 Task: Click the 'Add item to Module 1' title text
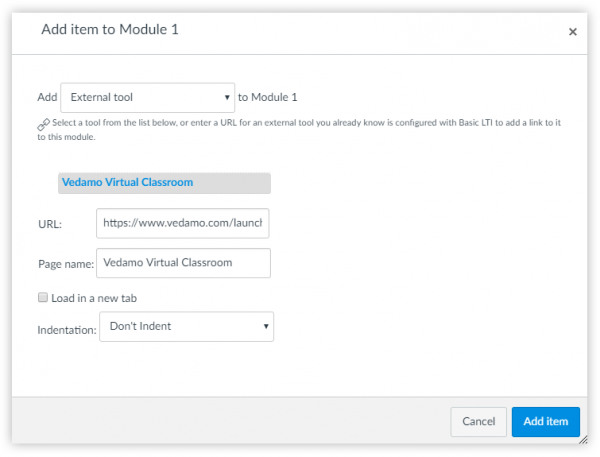tap(110, 29)
